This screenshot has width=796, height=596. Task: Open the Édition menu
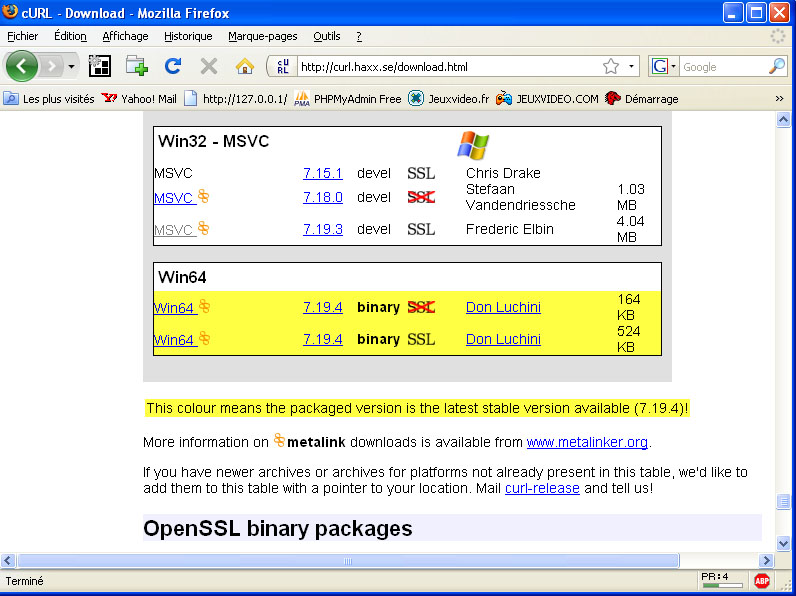point(70,36)
